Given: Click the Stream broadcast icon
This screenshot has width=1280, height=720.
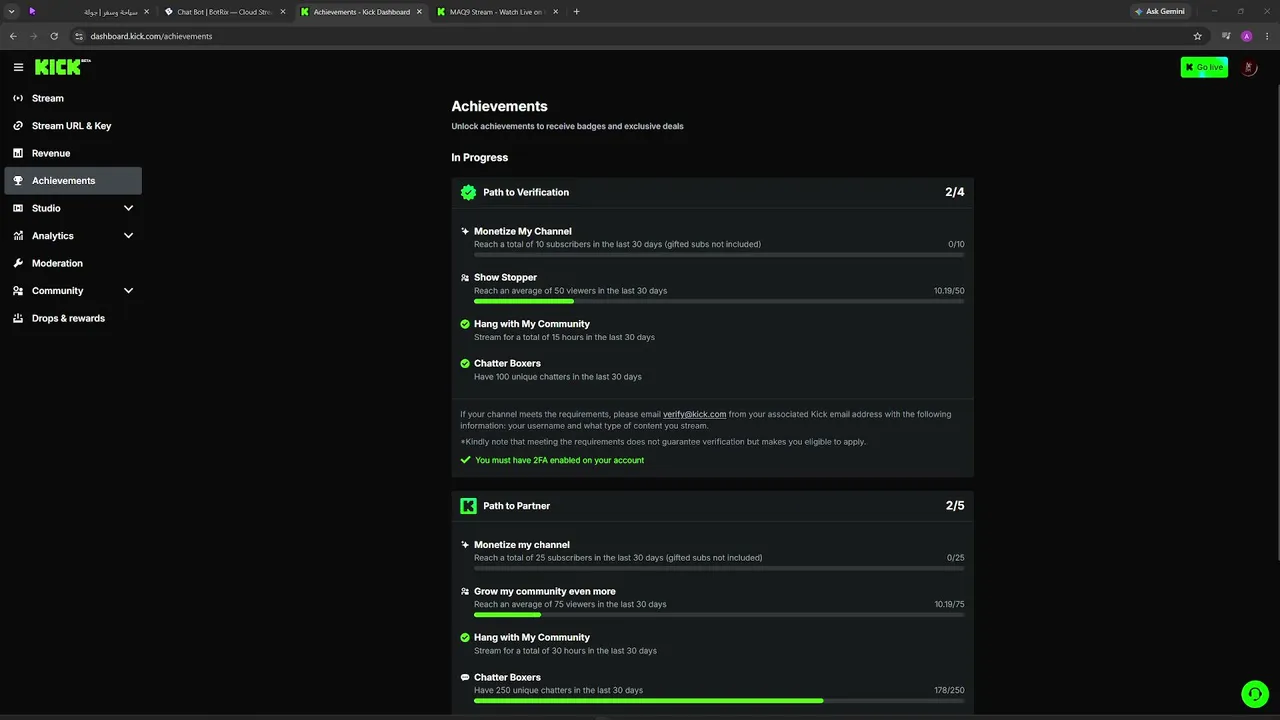Looking at the screenshot, I should point(18,98).
